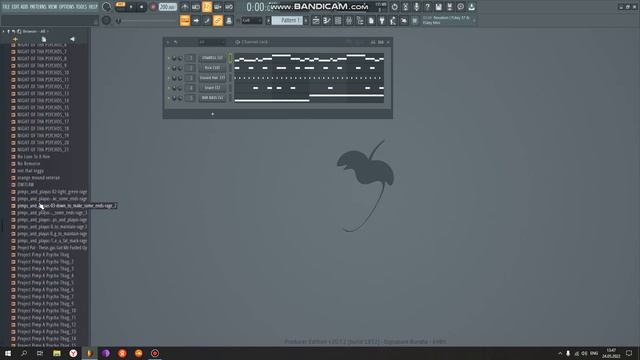
Task: Click the export render icon beside save
Action: pos(449,7)
